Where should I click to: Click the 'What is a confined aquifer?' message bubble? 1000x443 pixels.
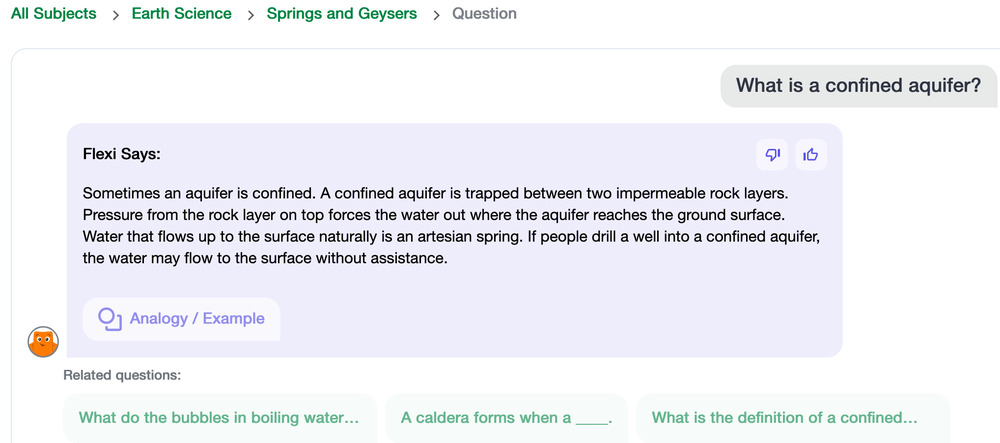[858, 85]
